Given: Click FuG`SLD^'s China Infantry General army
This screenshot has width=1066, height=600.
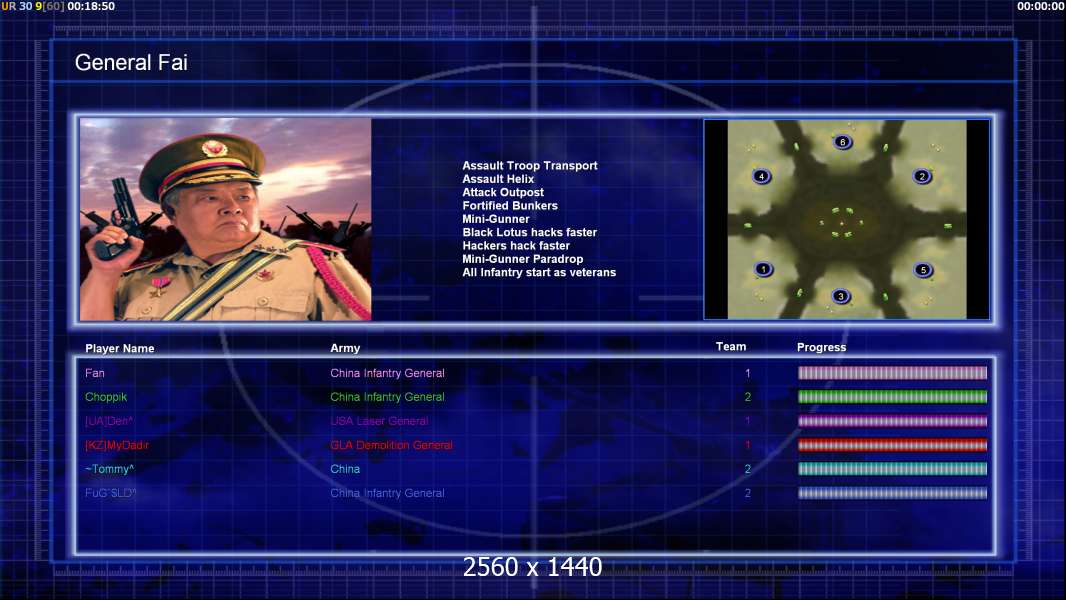Looking at the screenshot, I should coord(388,493).
